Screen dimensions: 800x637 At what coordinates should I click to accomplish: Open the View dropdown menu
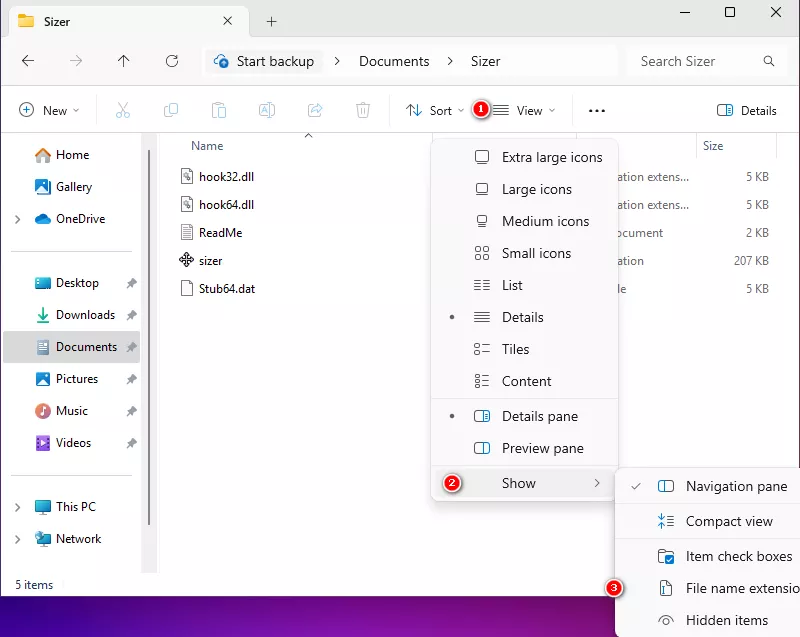point(523,110)
